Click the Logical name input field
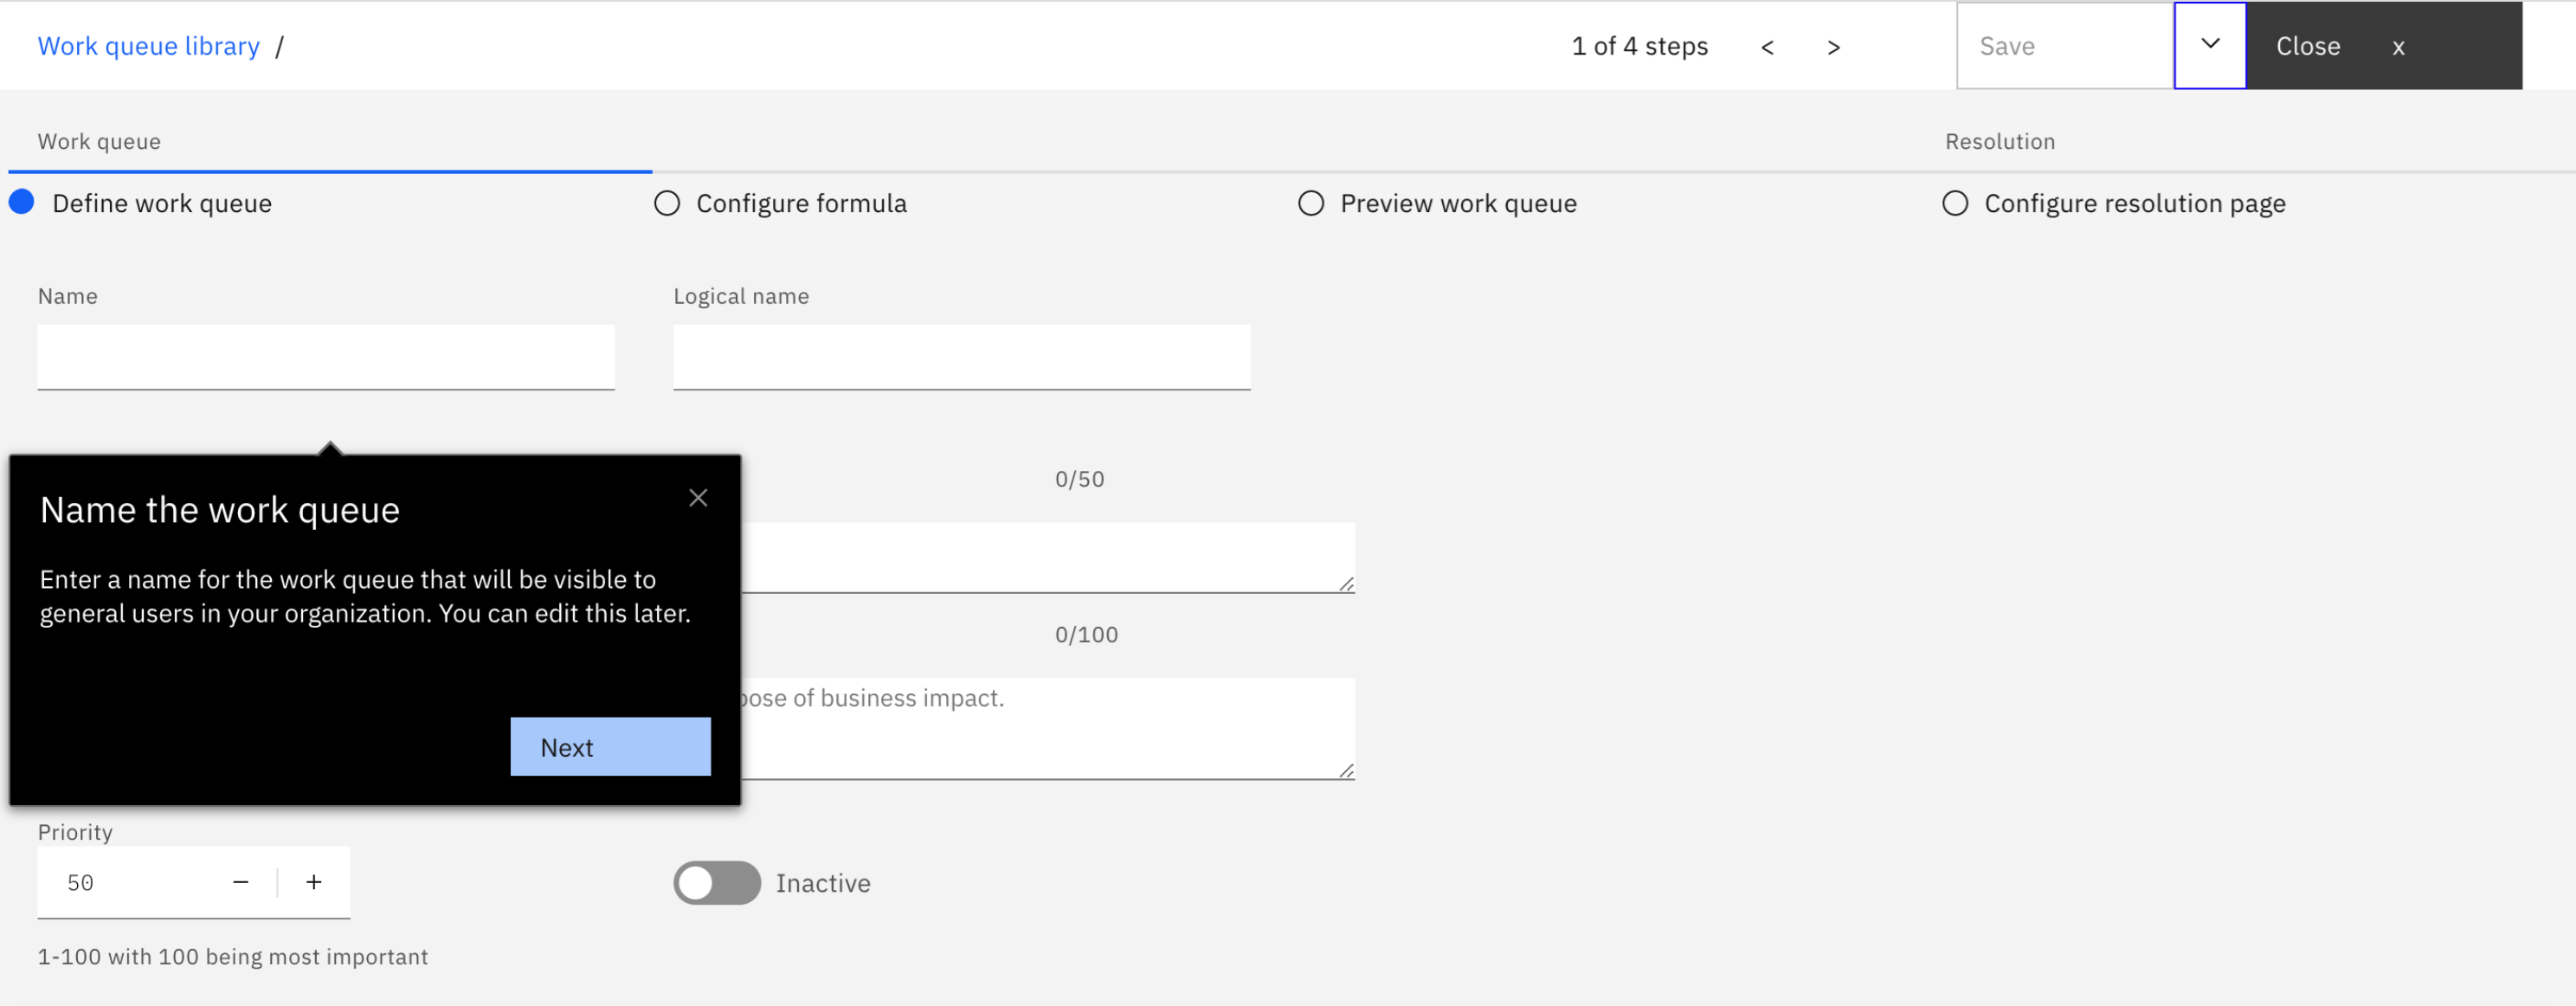This screenshot has height=1006, width=2576. 961,356
